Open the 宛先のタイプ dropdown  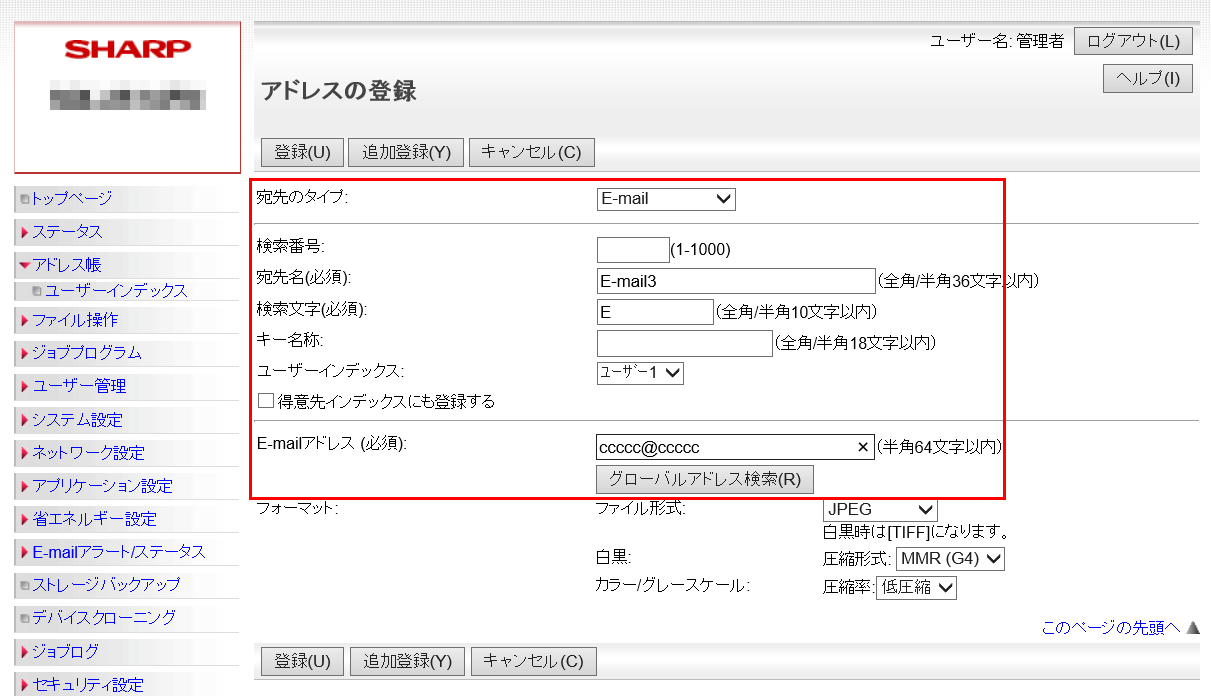tap(666, 199)
